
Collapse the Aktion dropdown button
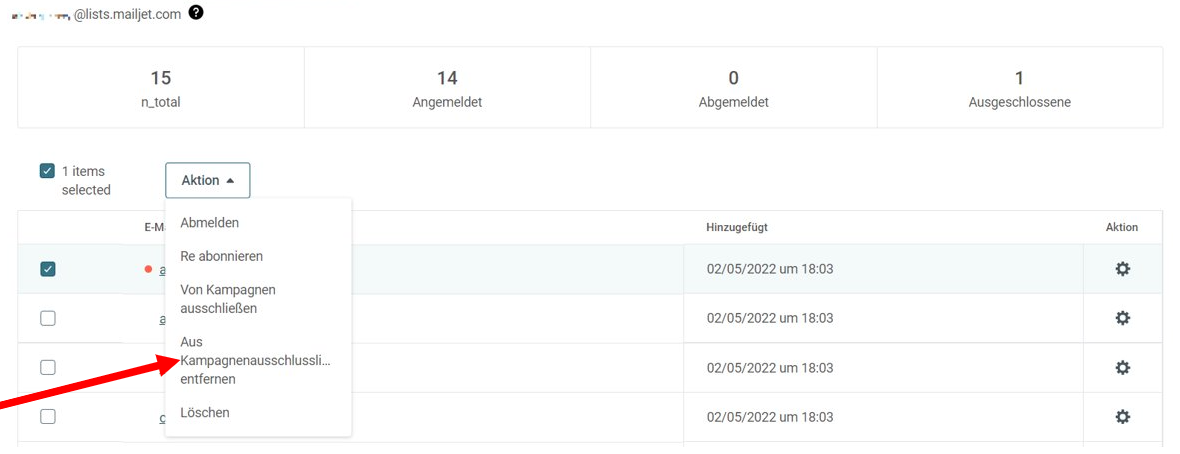[208, 181]
